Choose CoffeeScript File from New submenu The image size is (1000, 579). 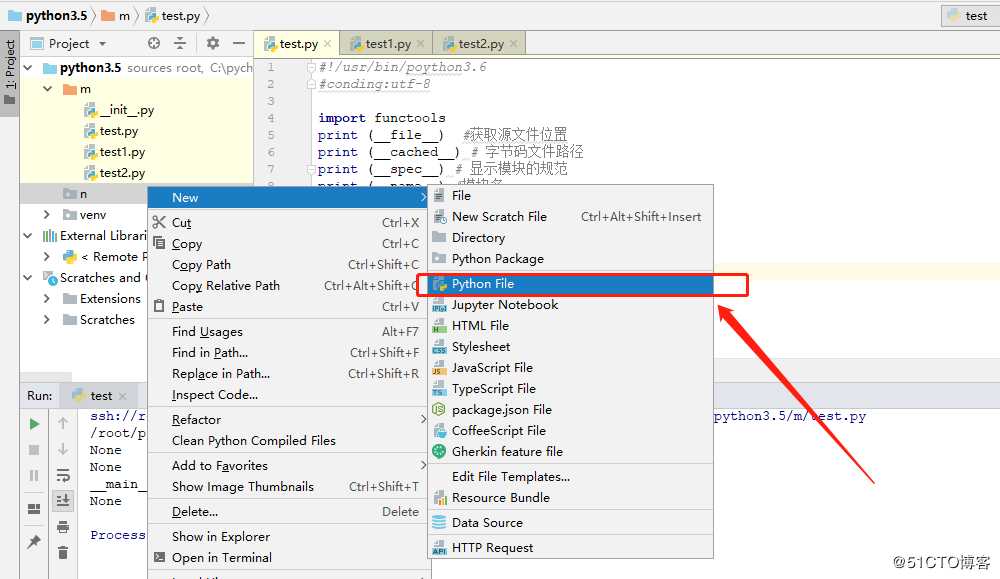pos(570,431)
